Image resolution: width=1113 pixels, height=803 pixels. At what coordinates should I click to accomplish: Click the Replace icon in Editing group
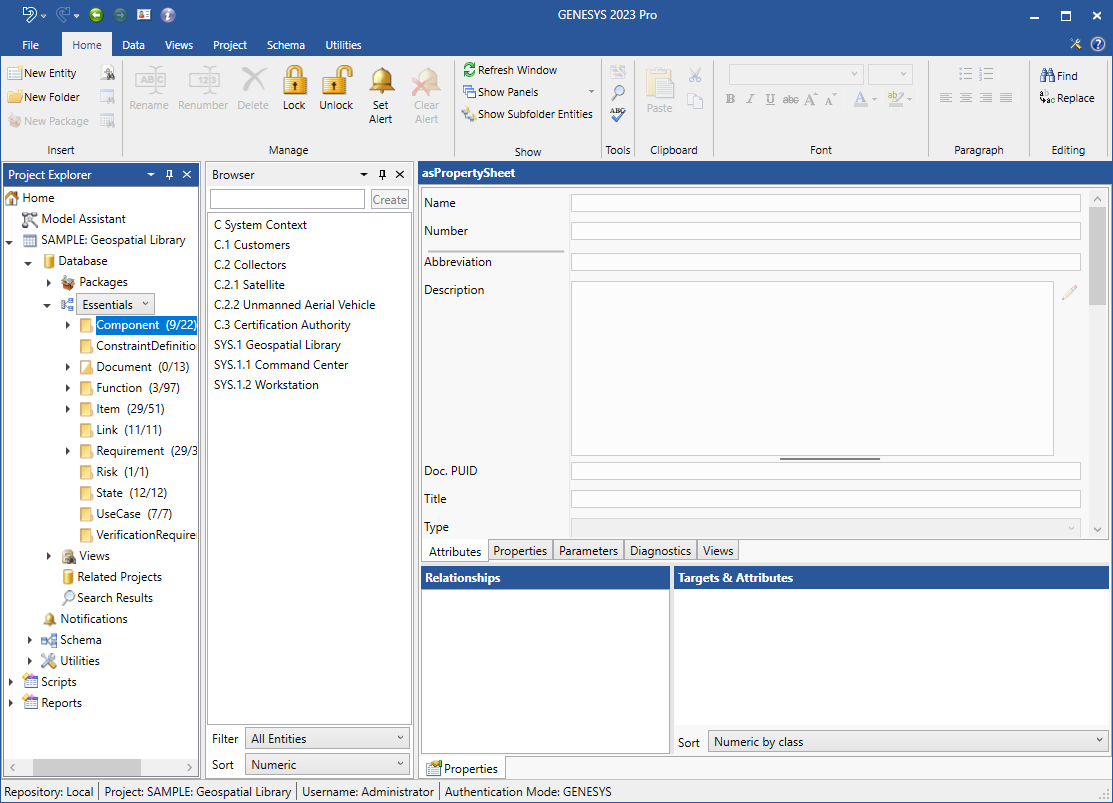tap(1047, 97)
